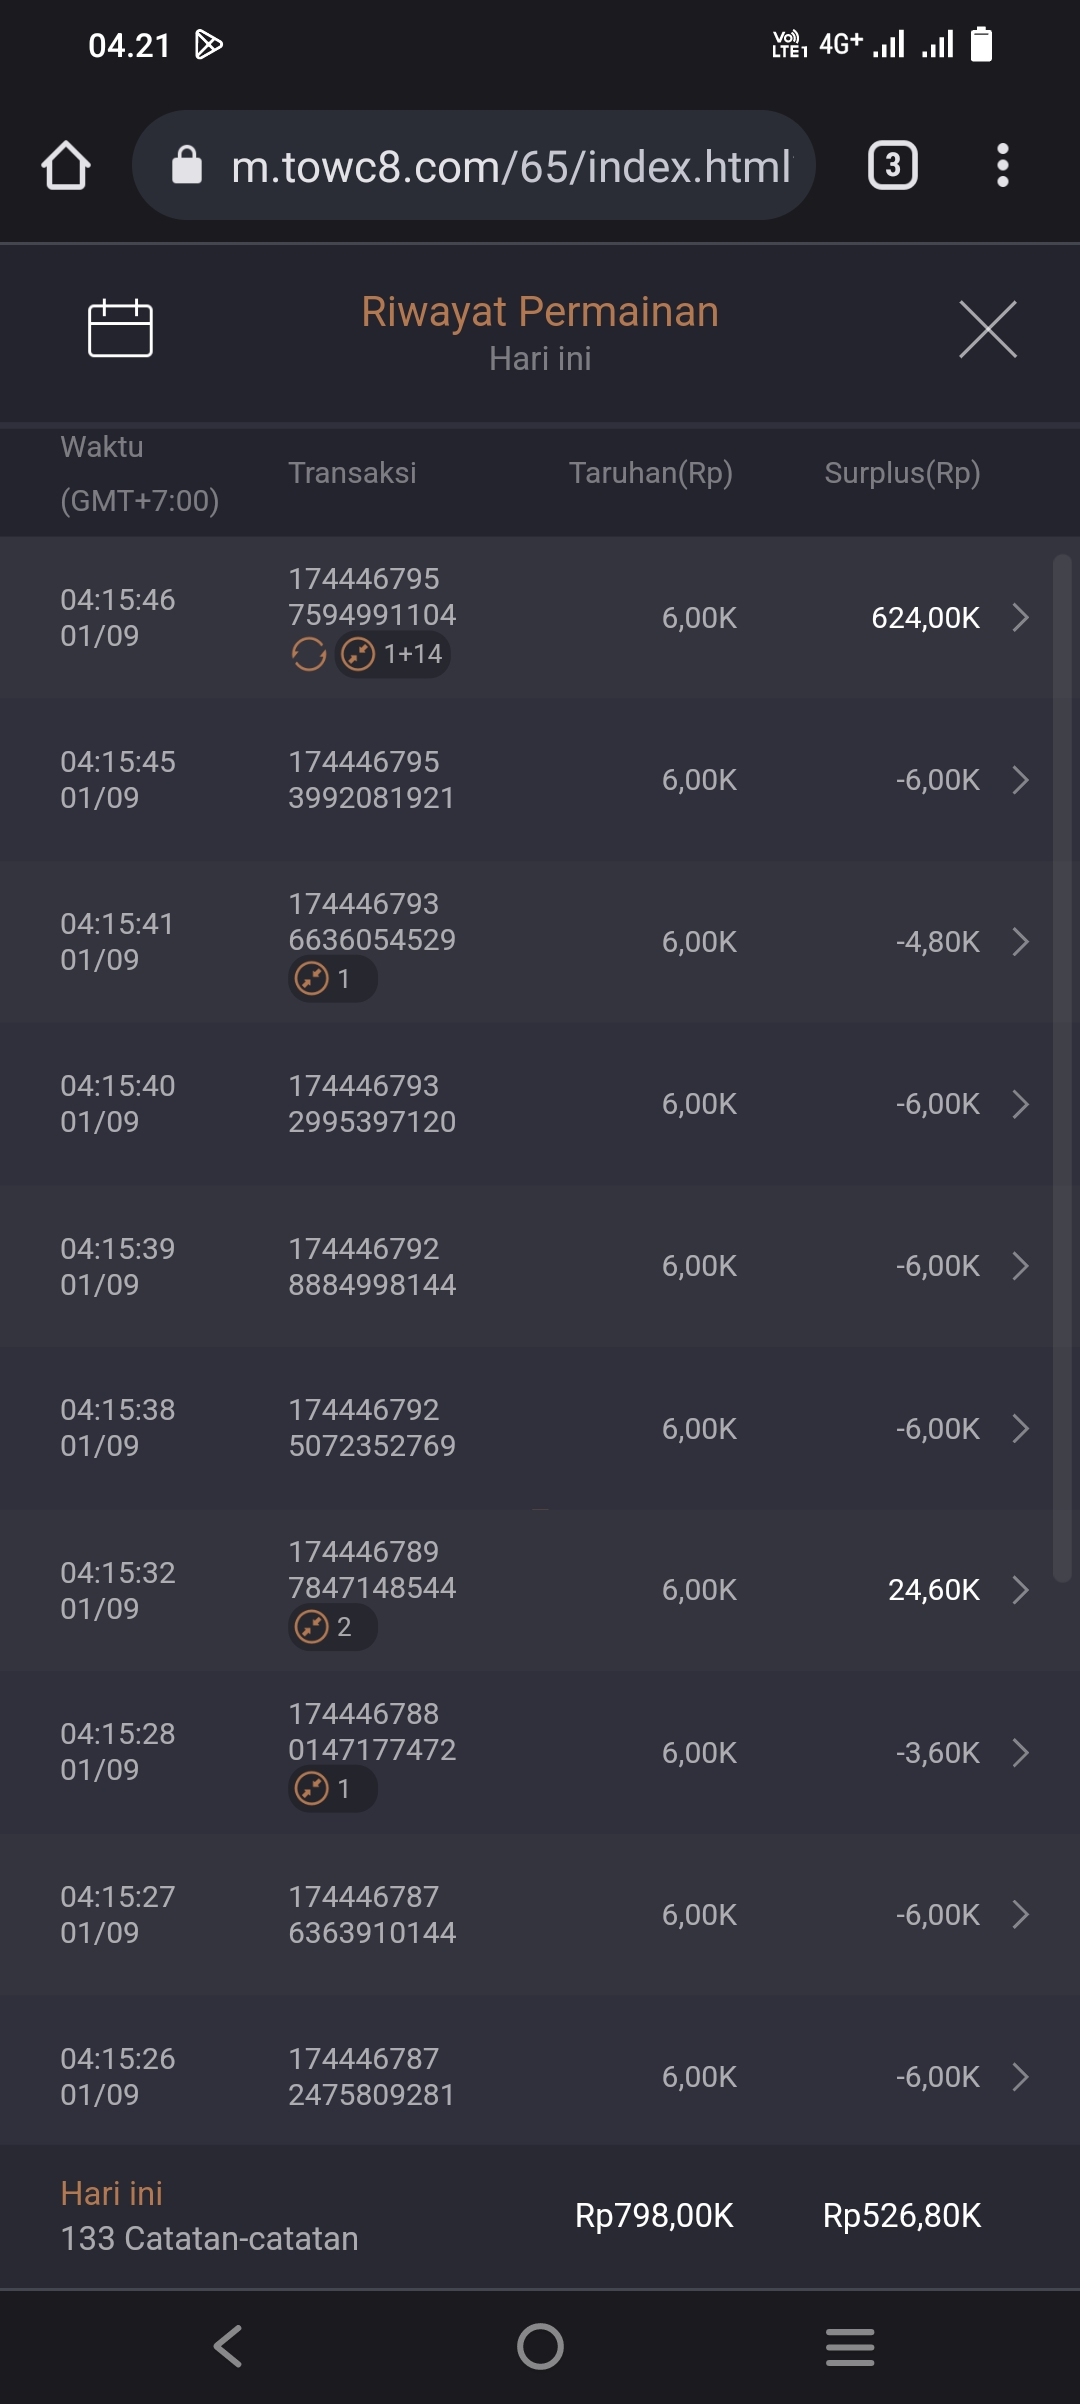This screenshot has width=1080, height=2404.
Task: Open transaction 174446787 2475809281 entry
Action: 372,2077
